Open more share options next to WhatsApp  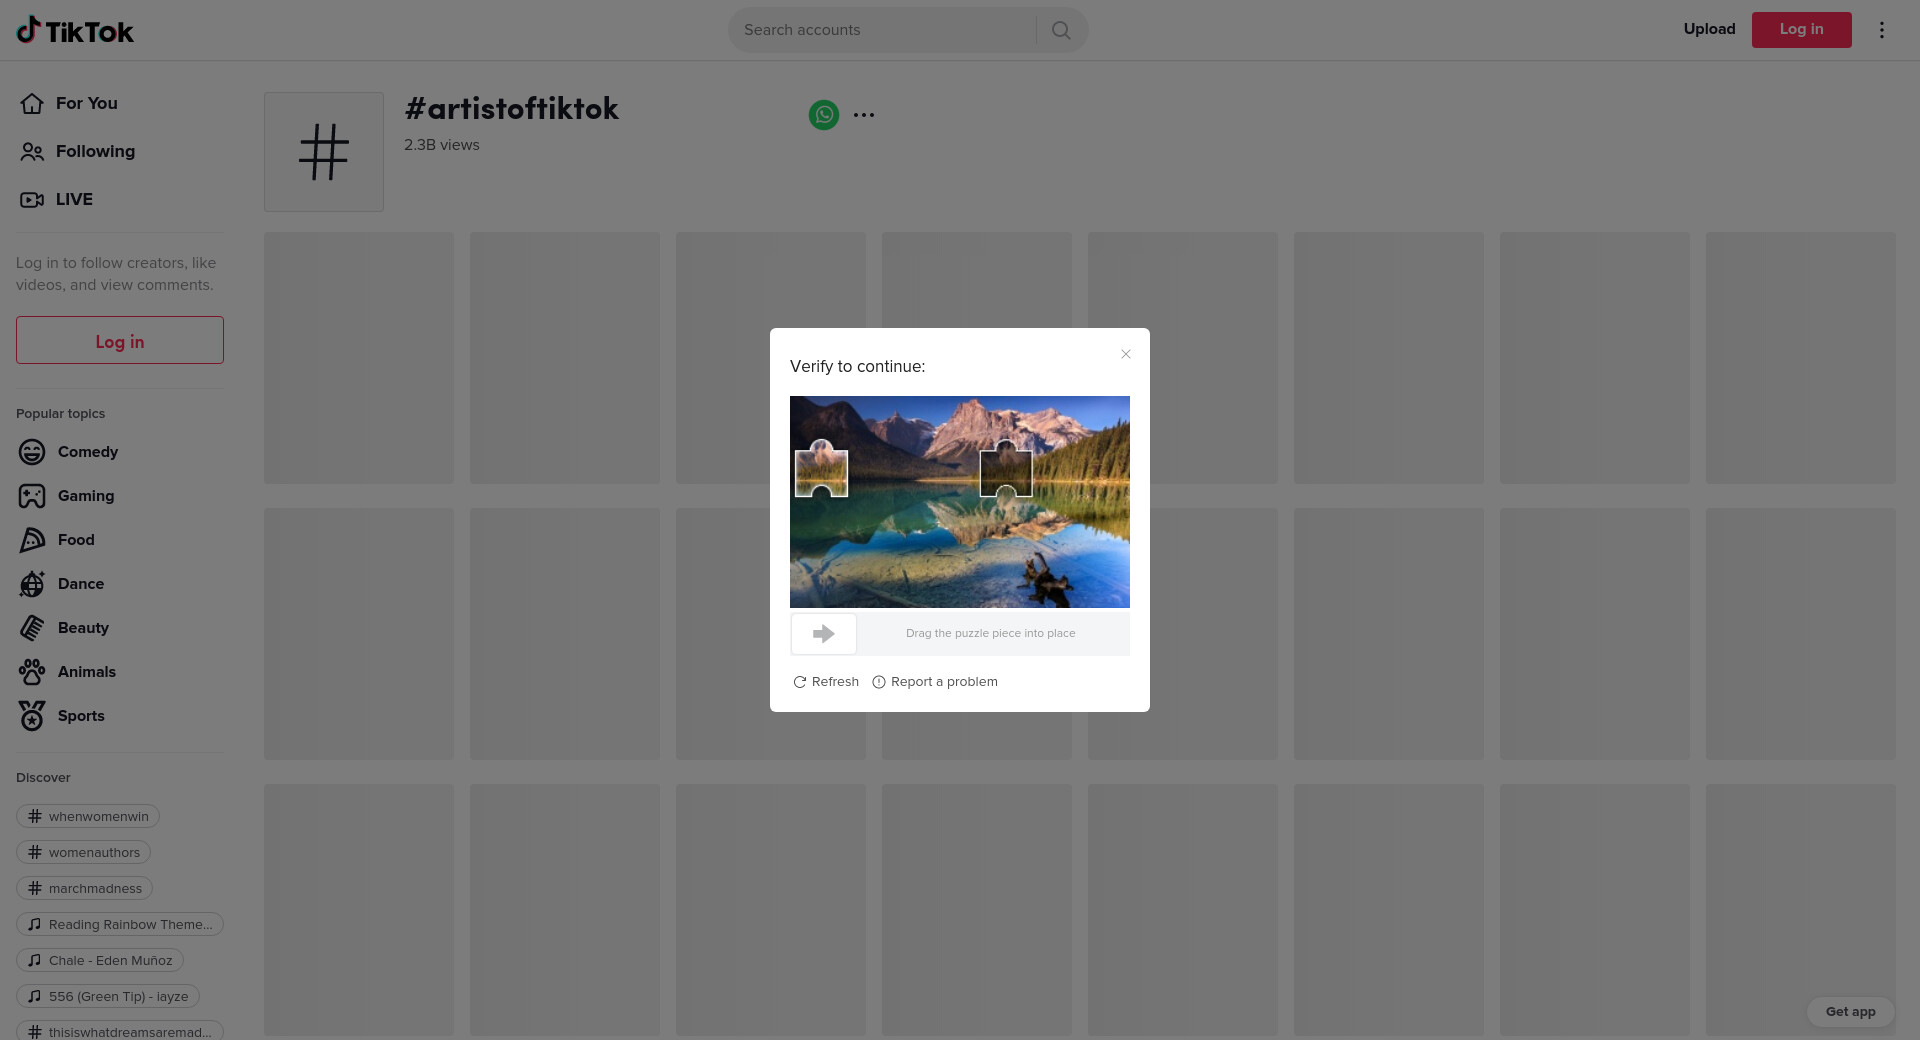pyautogui.click(x=864, y=115)
